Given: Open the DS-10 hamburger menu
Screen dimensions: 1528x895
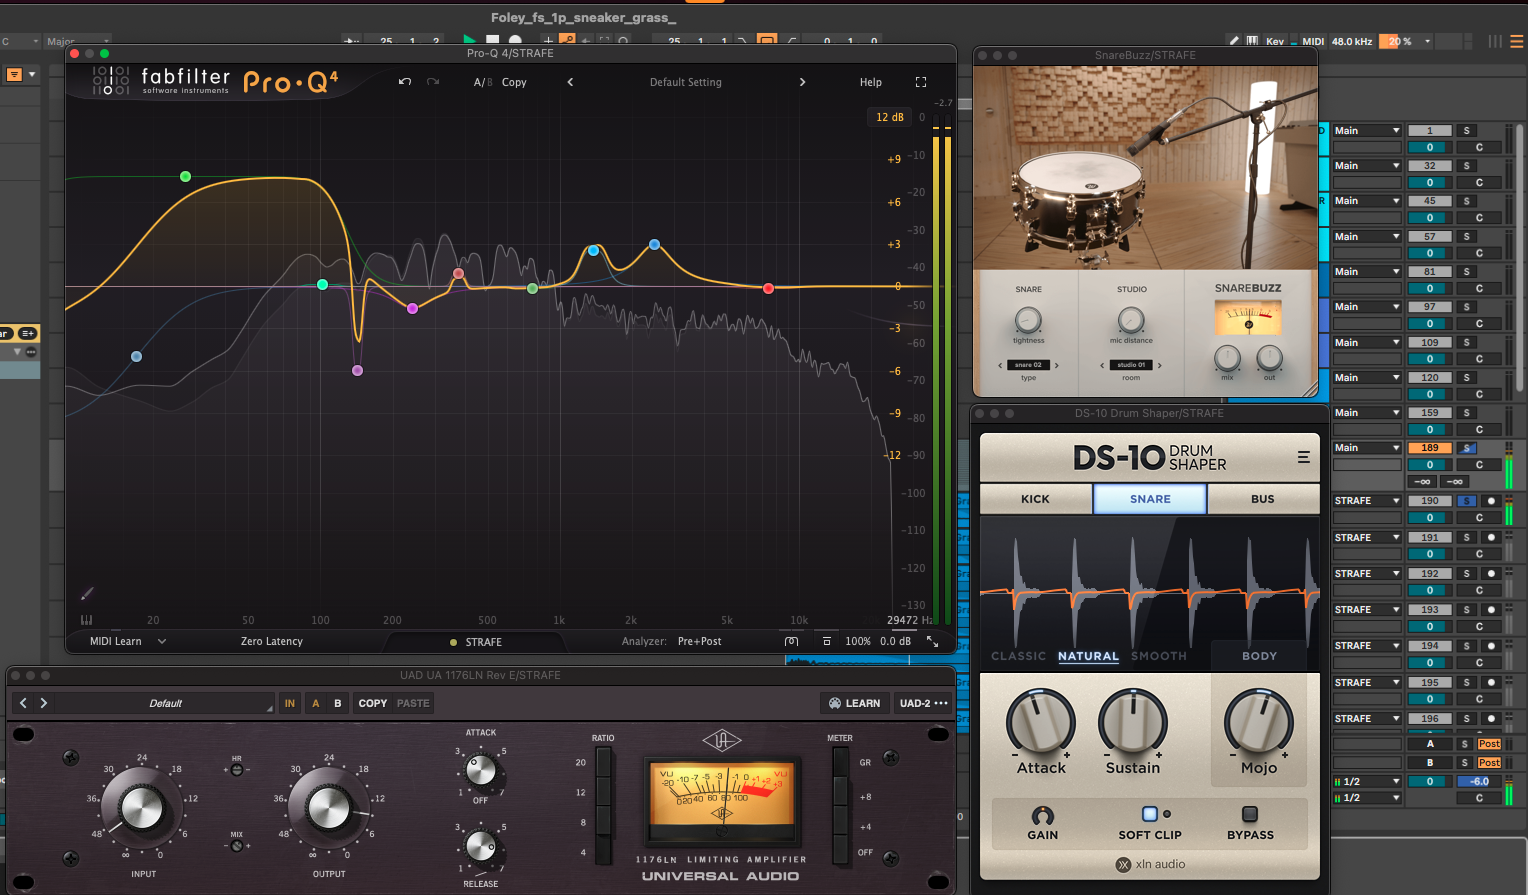Looking at the screenshot, I should point(1303,457).
